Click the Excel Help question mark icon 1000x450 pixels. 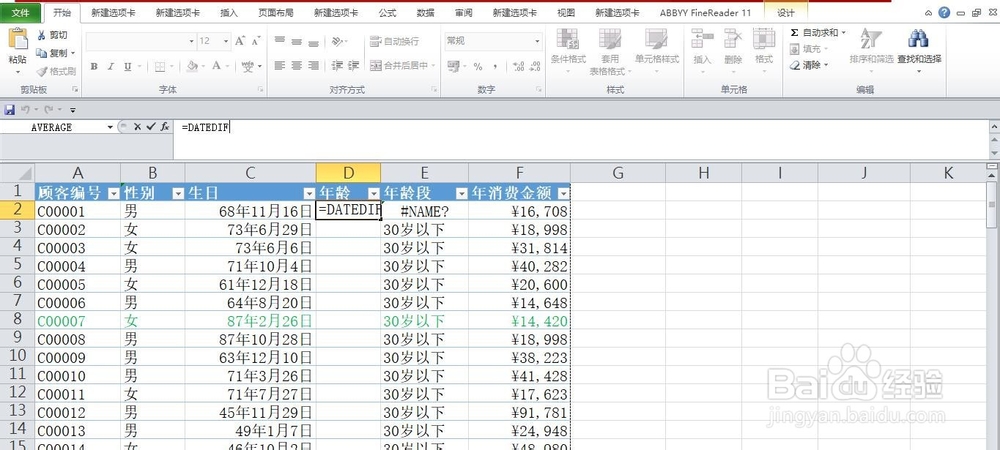click(944, 12)
